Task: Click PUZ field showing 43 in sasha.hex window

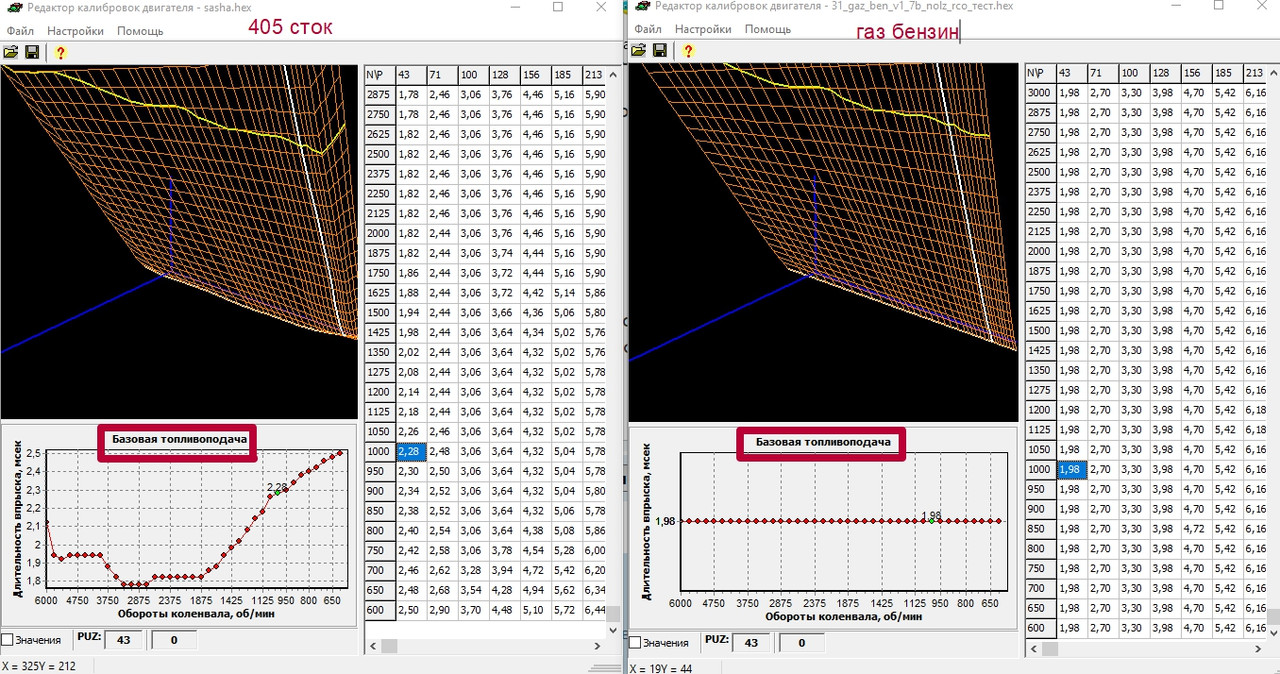Action: coord(123,639)
